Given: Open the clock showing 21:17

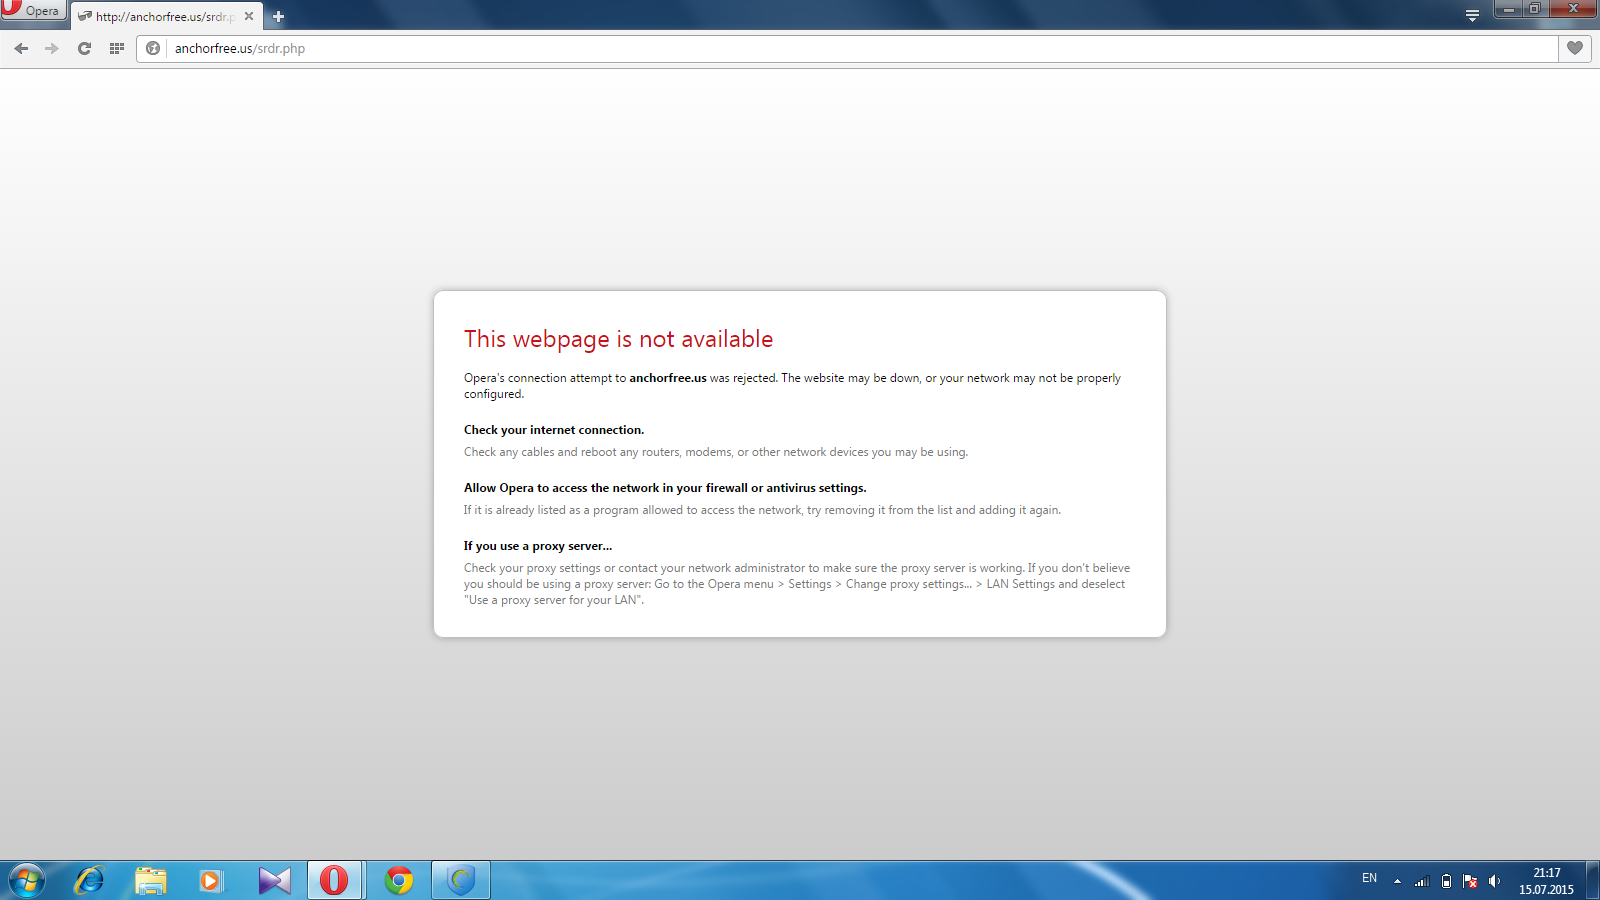Looking at the screenshot, I should point(1546,881).
